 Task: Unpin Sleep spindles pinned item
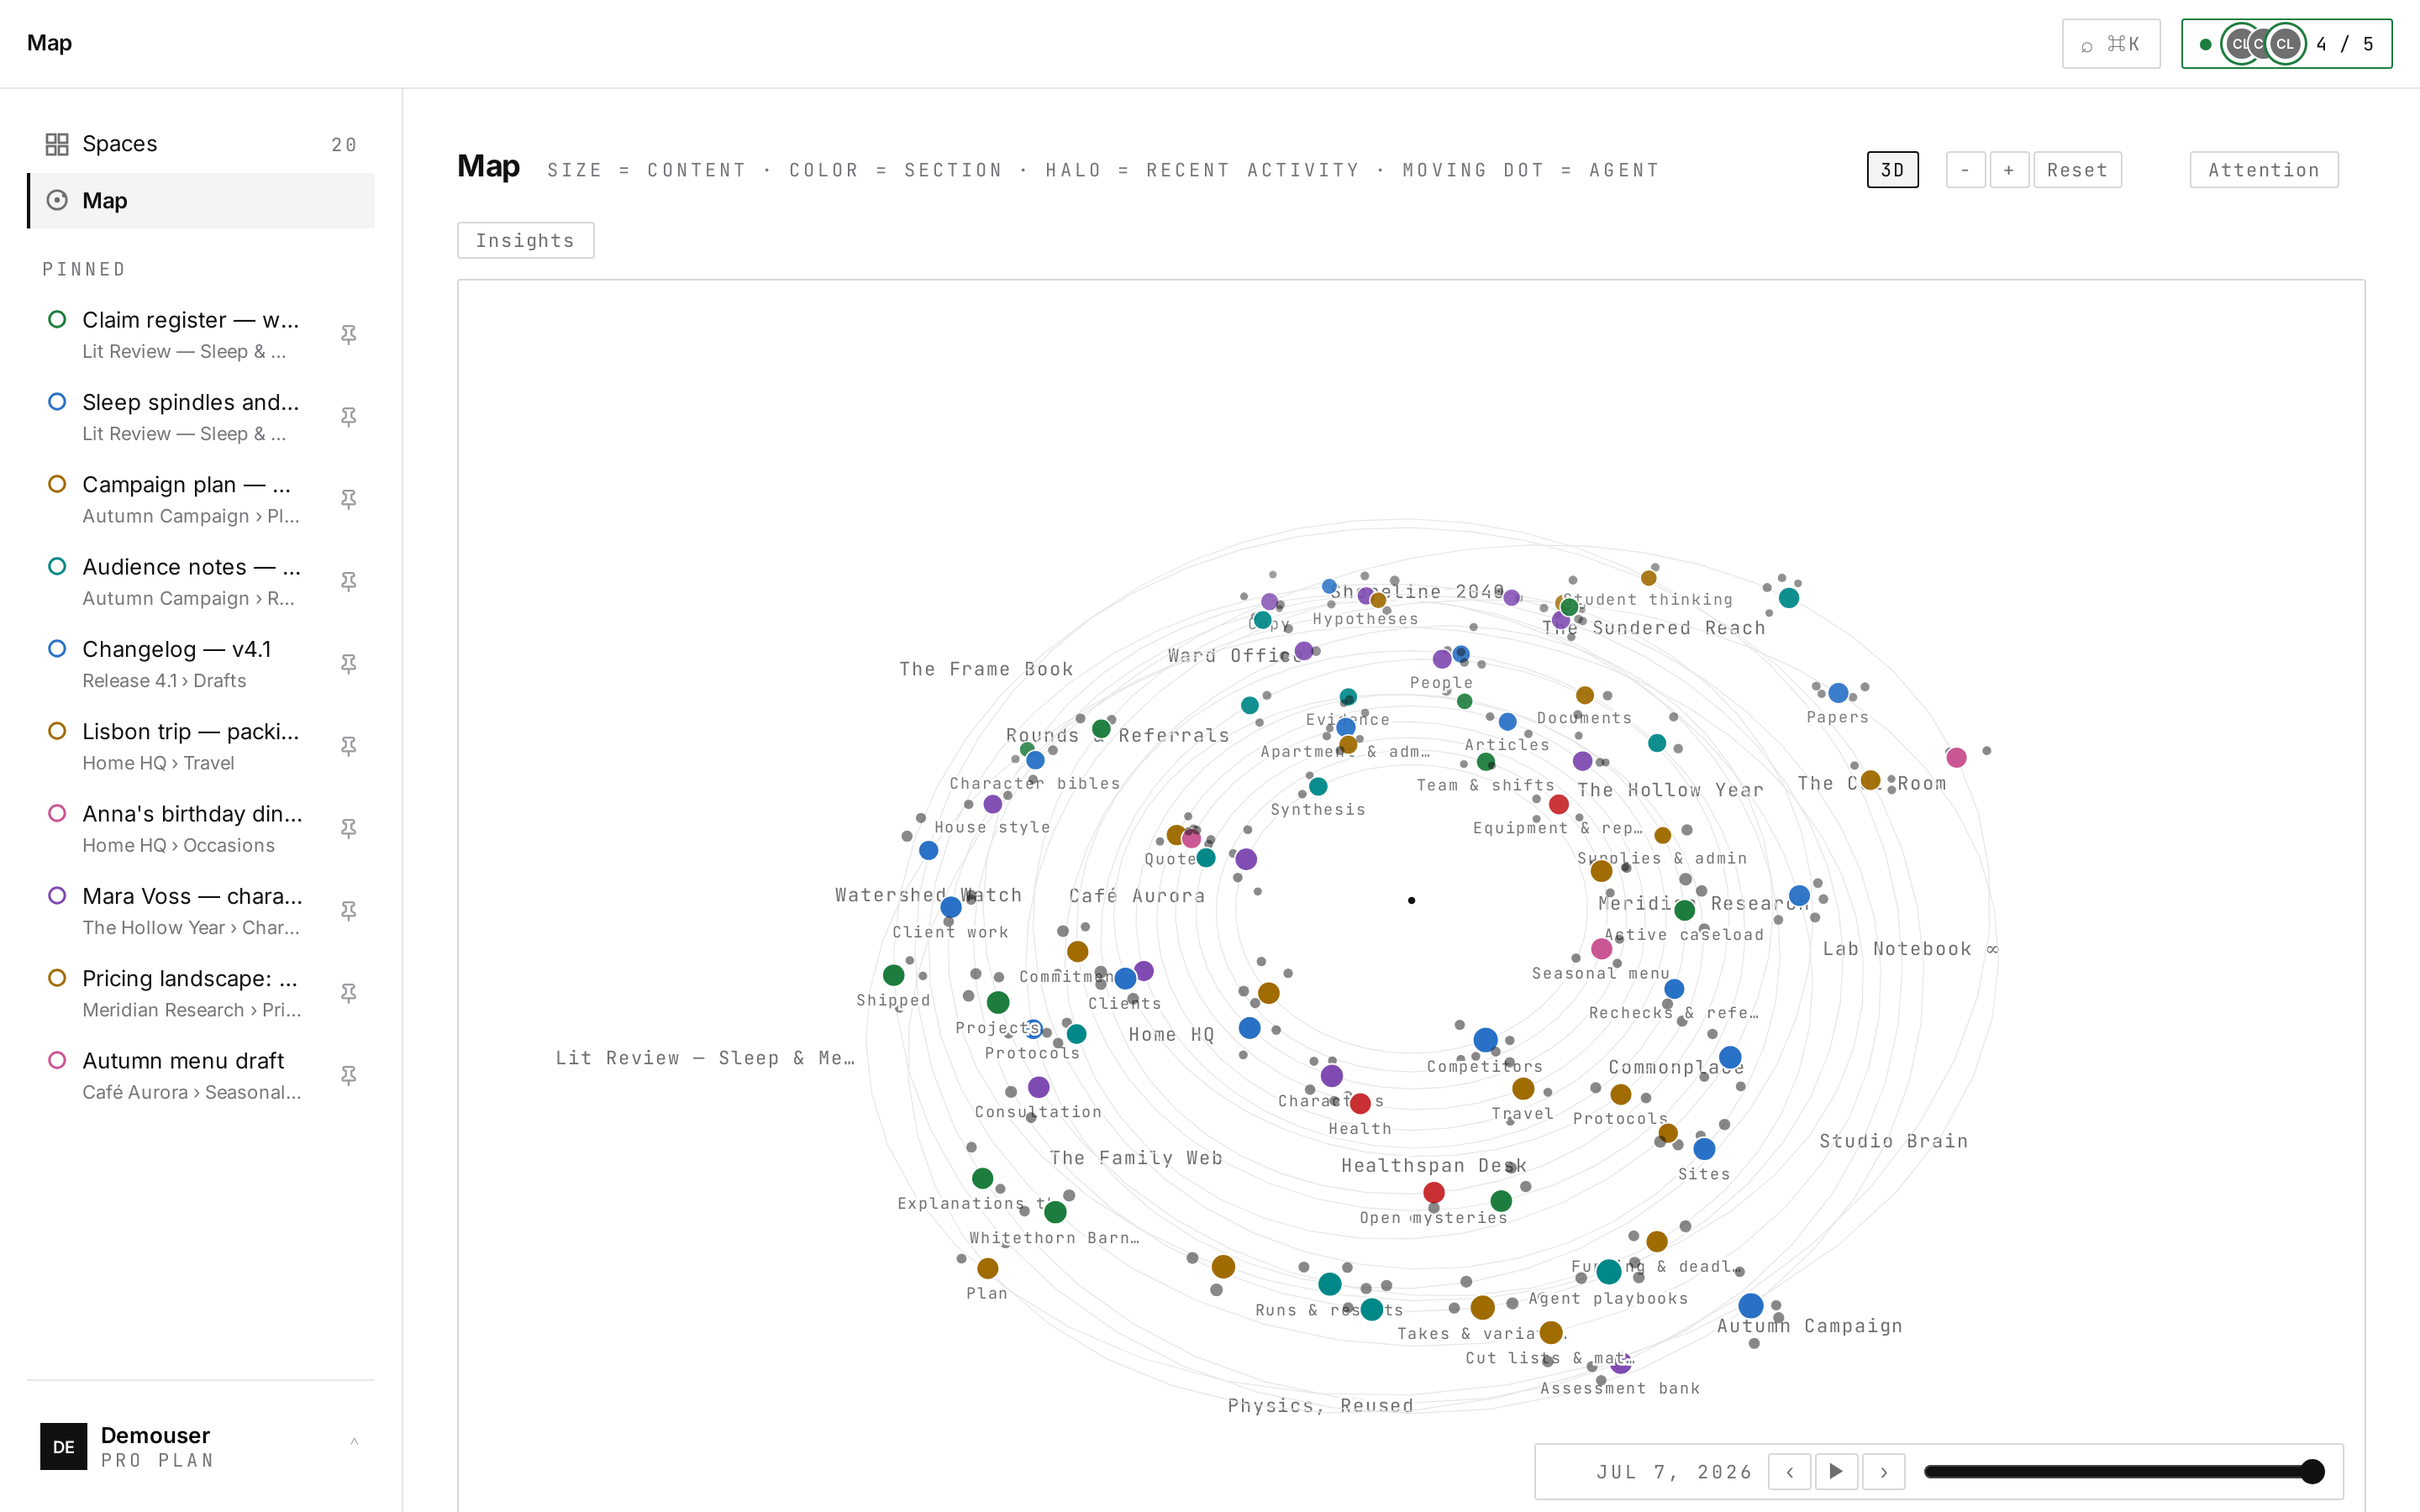pyautogui.click(x=348, y=417)
